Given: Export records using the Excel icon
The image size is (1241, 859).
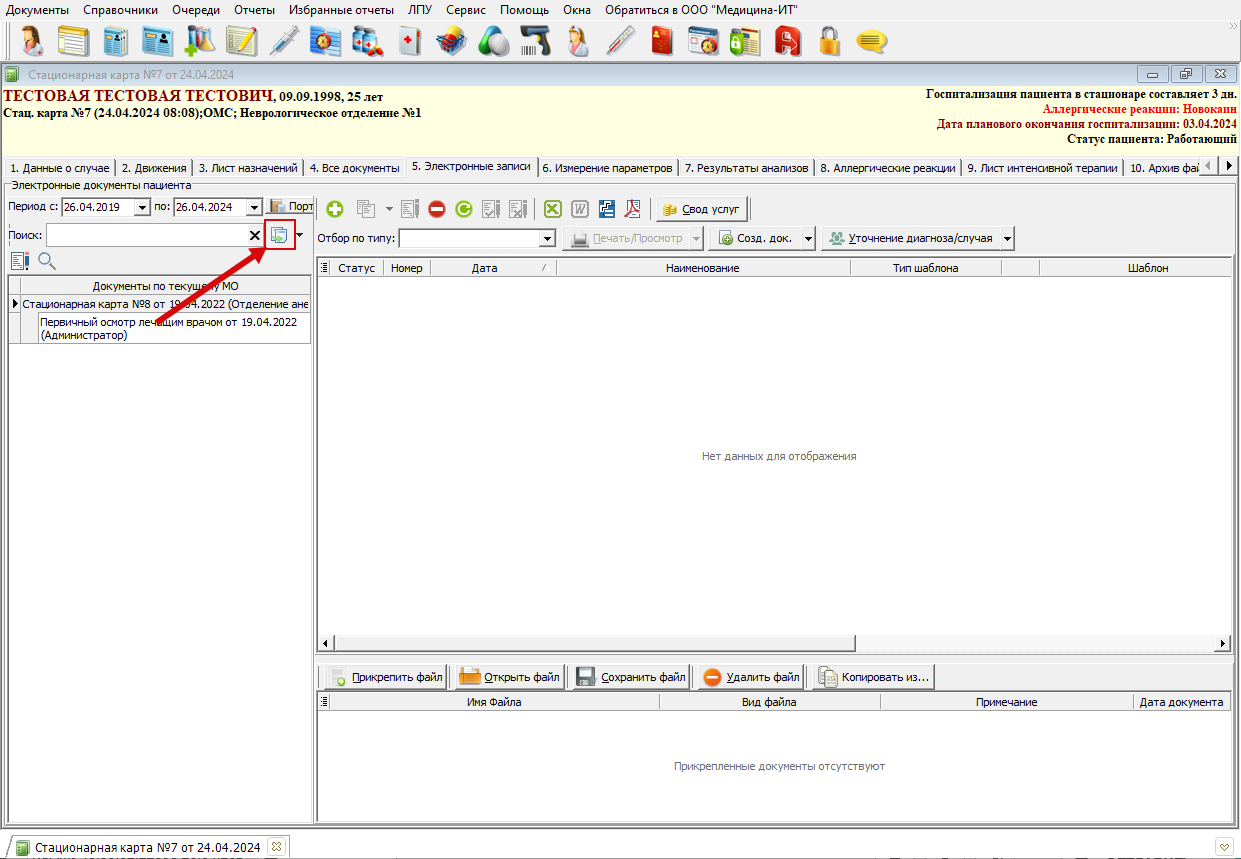Looking at the screenshot, I should click(x=553, y=209).
